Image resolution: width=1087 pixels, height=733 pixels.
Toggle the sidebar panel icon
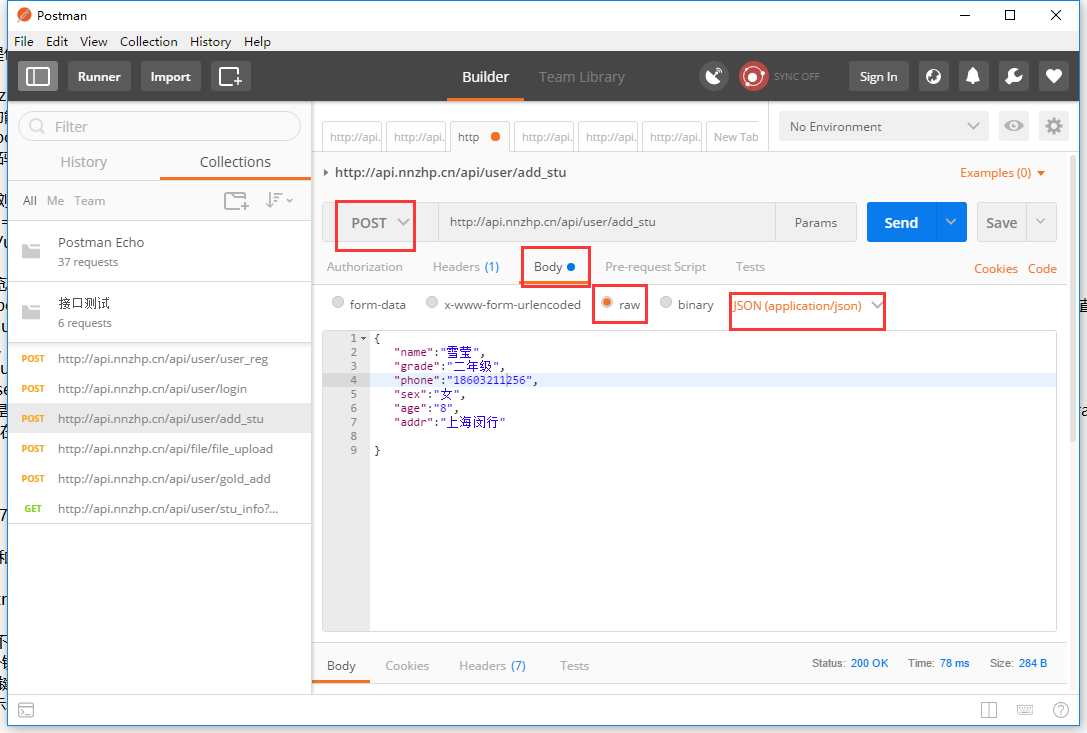(x=37, y=76)
